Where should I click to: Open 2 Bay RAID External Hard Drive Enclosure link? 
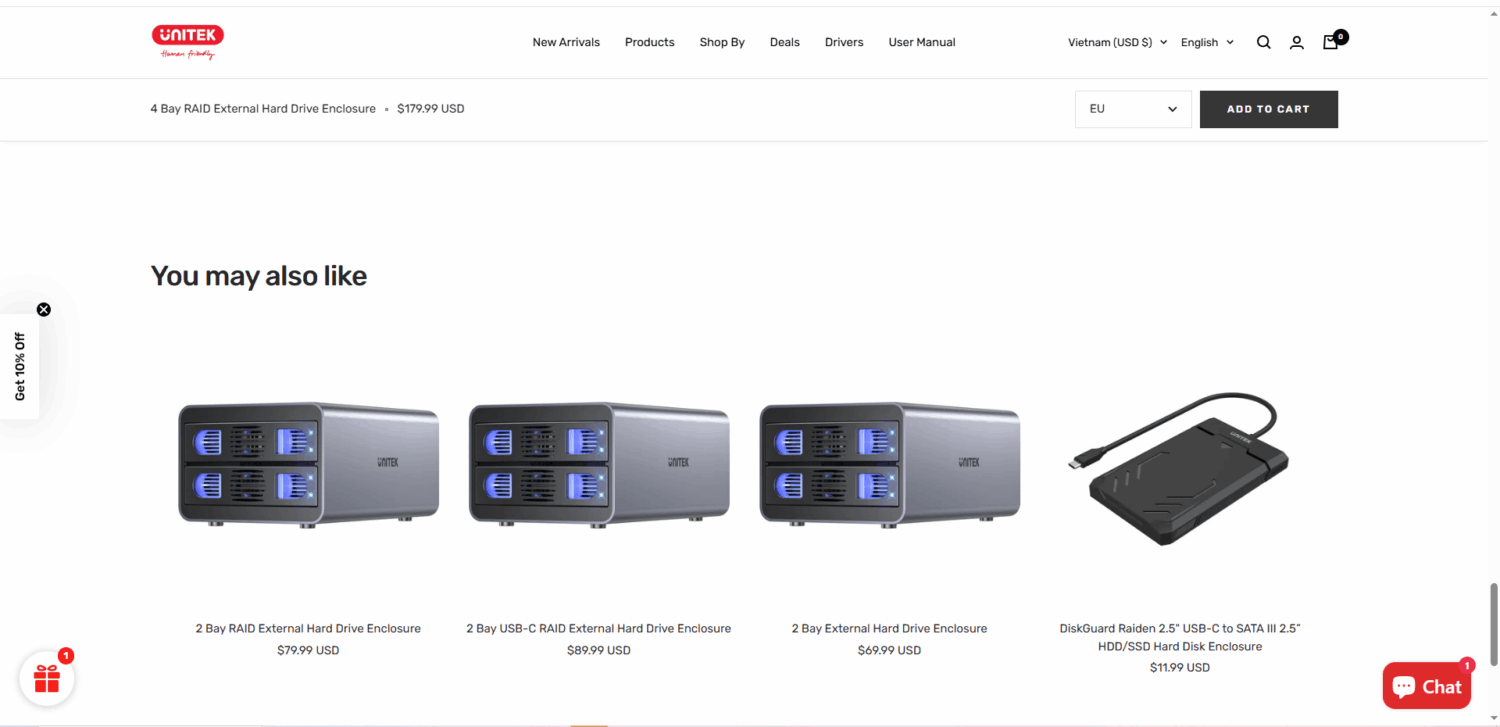point(308,628)
